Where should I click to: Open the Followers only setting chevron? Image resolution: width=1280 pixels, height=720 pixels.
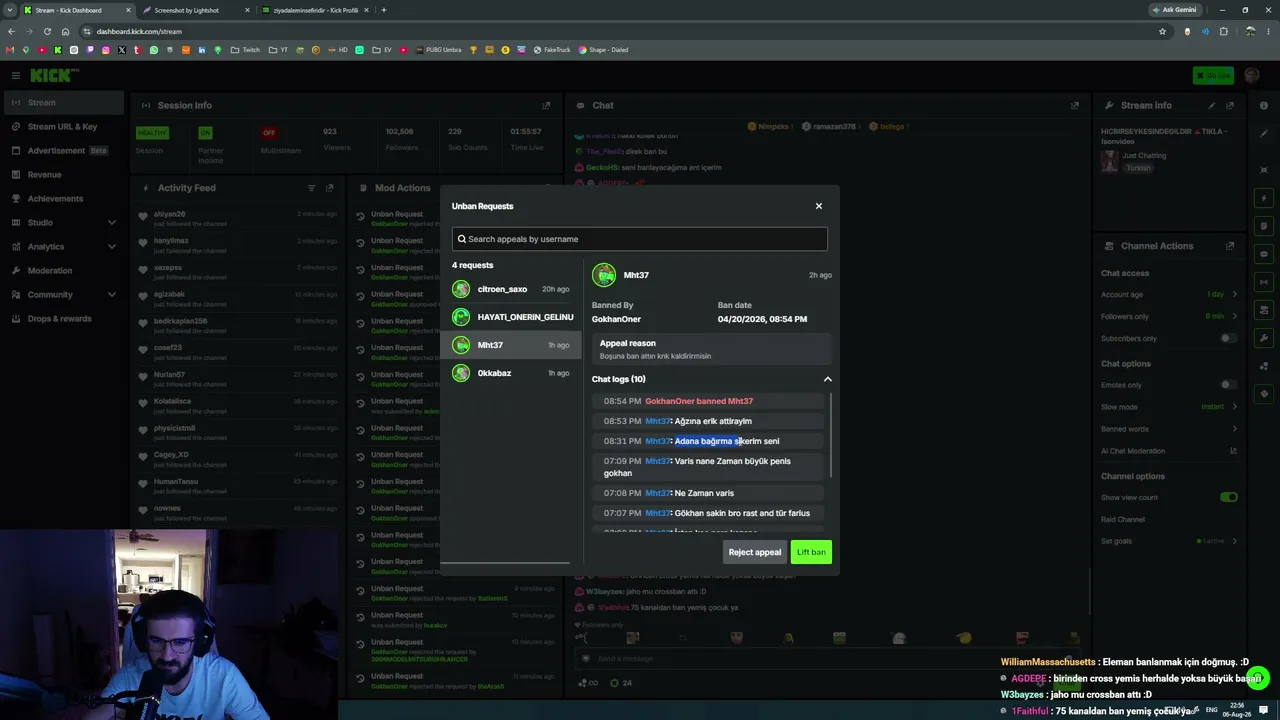pos(1234,316)
